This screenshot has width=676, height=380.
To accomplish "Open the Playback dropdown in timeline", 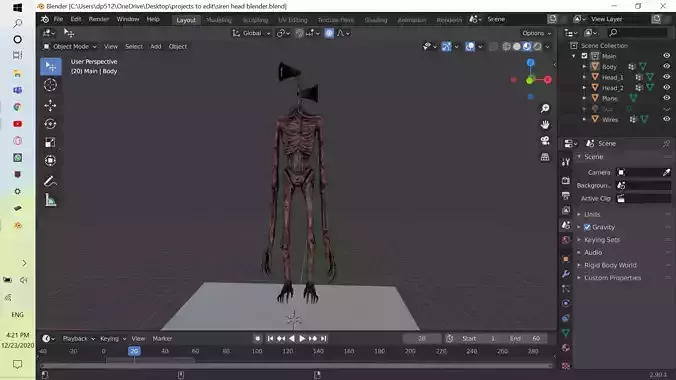I will tap(78, 339).
